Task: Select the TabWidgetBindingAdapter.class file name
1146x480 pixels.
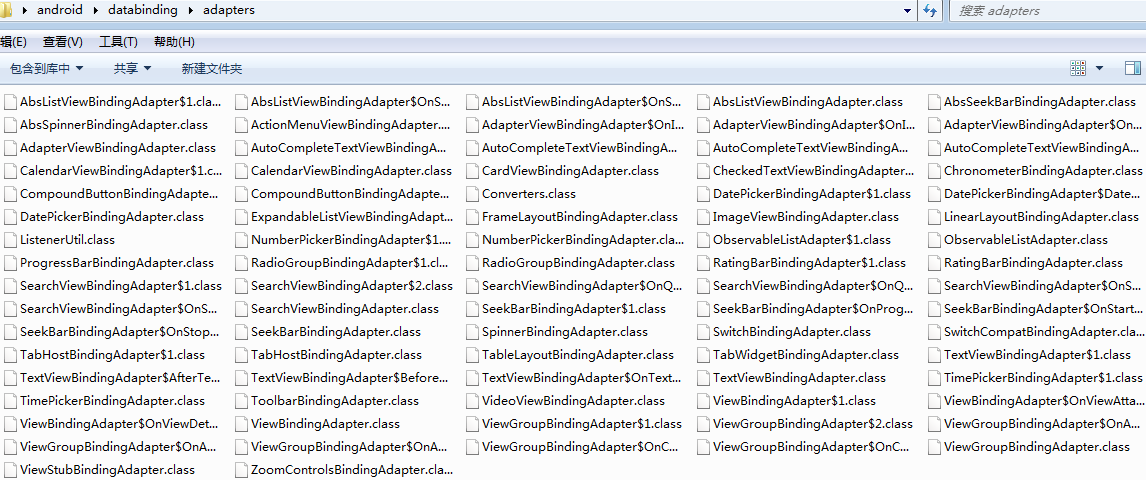Action: (806, 355)
